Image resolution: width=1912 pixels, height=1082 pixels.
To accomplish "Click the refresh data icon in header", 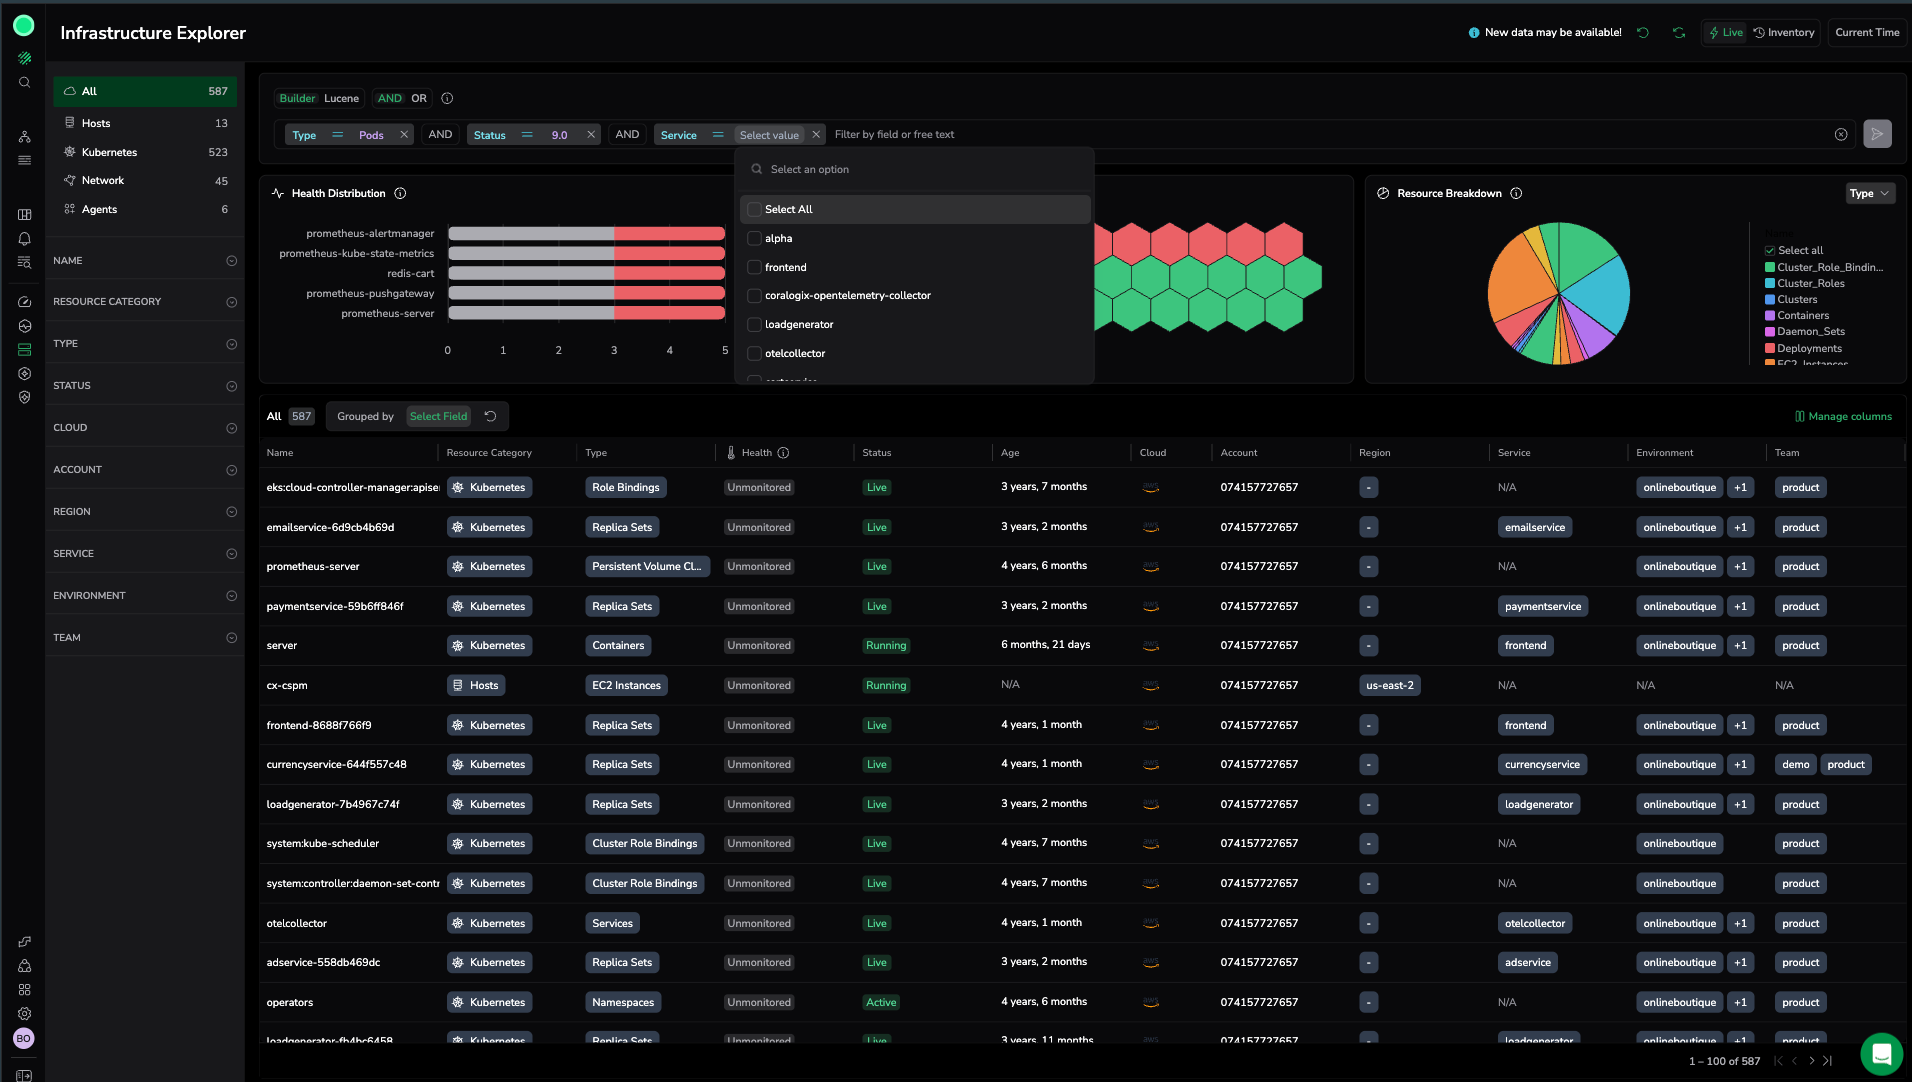I will 1679,33.
